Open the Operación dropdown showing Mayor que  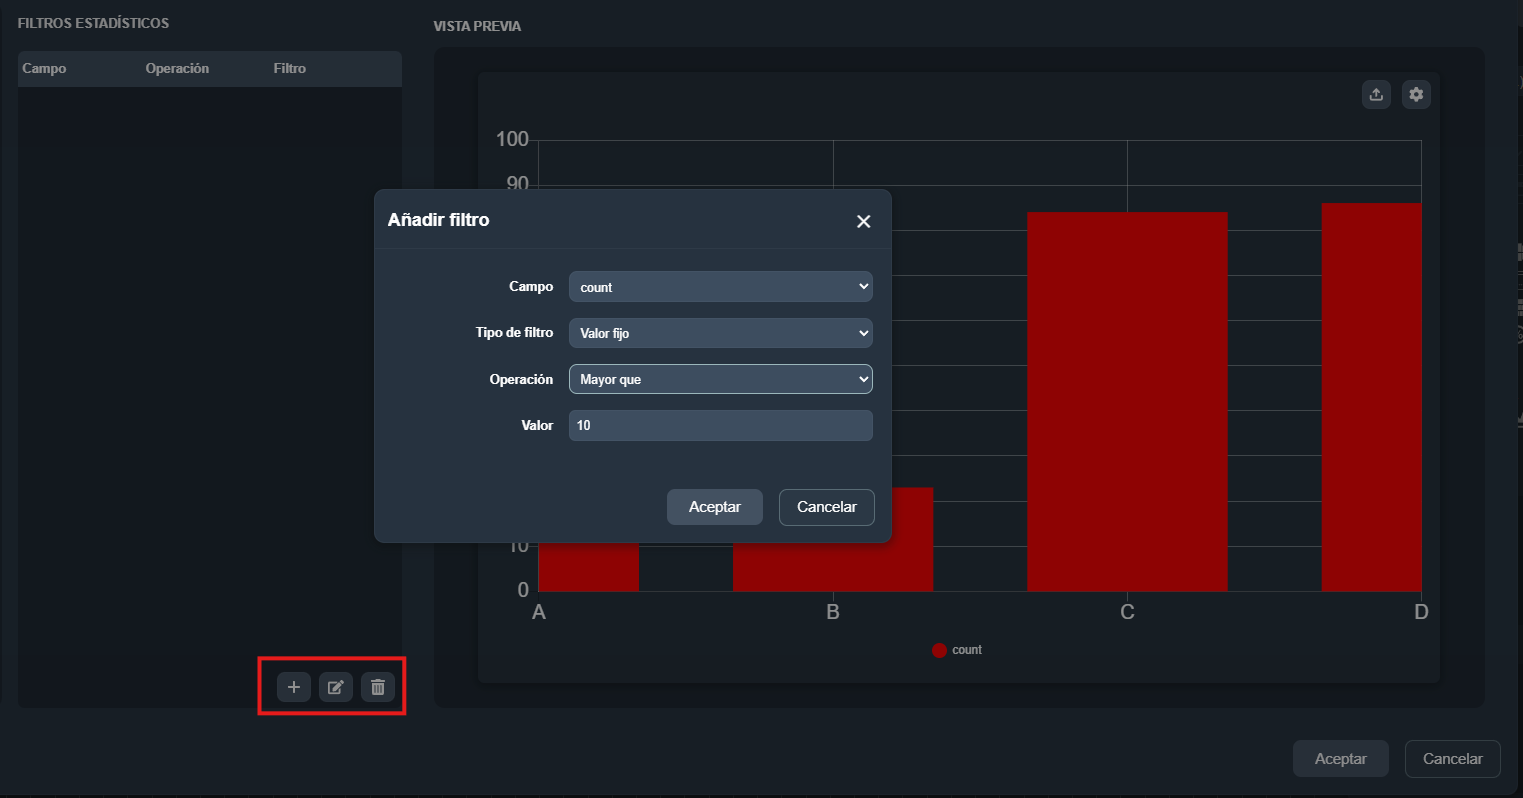720,379
